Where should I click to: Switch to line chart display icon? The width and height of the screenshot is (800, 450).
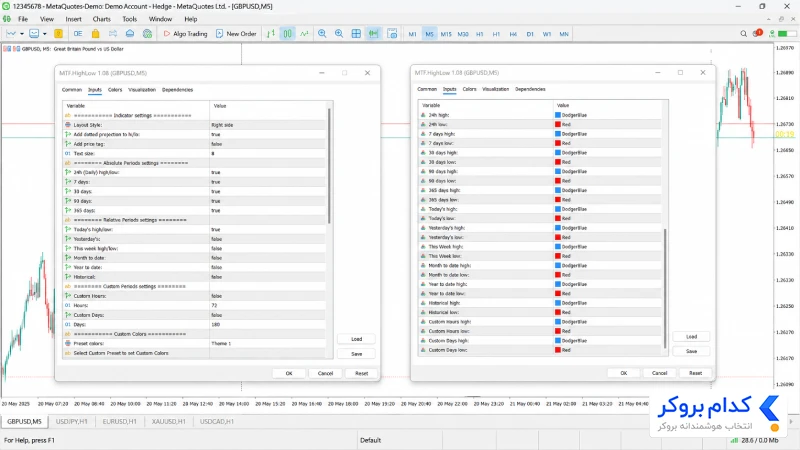(305, 34)
